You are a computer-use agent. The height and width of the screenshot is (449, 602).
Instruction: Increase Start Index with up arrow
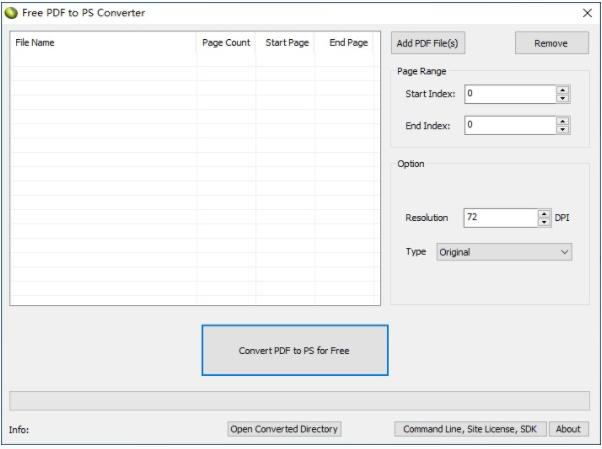pyautogui.click(x=562, y=90)
